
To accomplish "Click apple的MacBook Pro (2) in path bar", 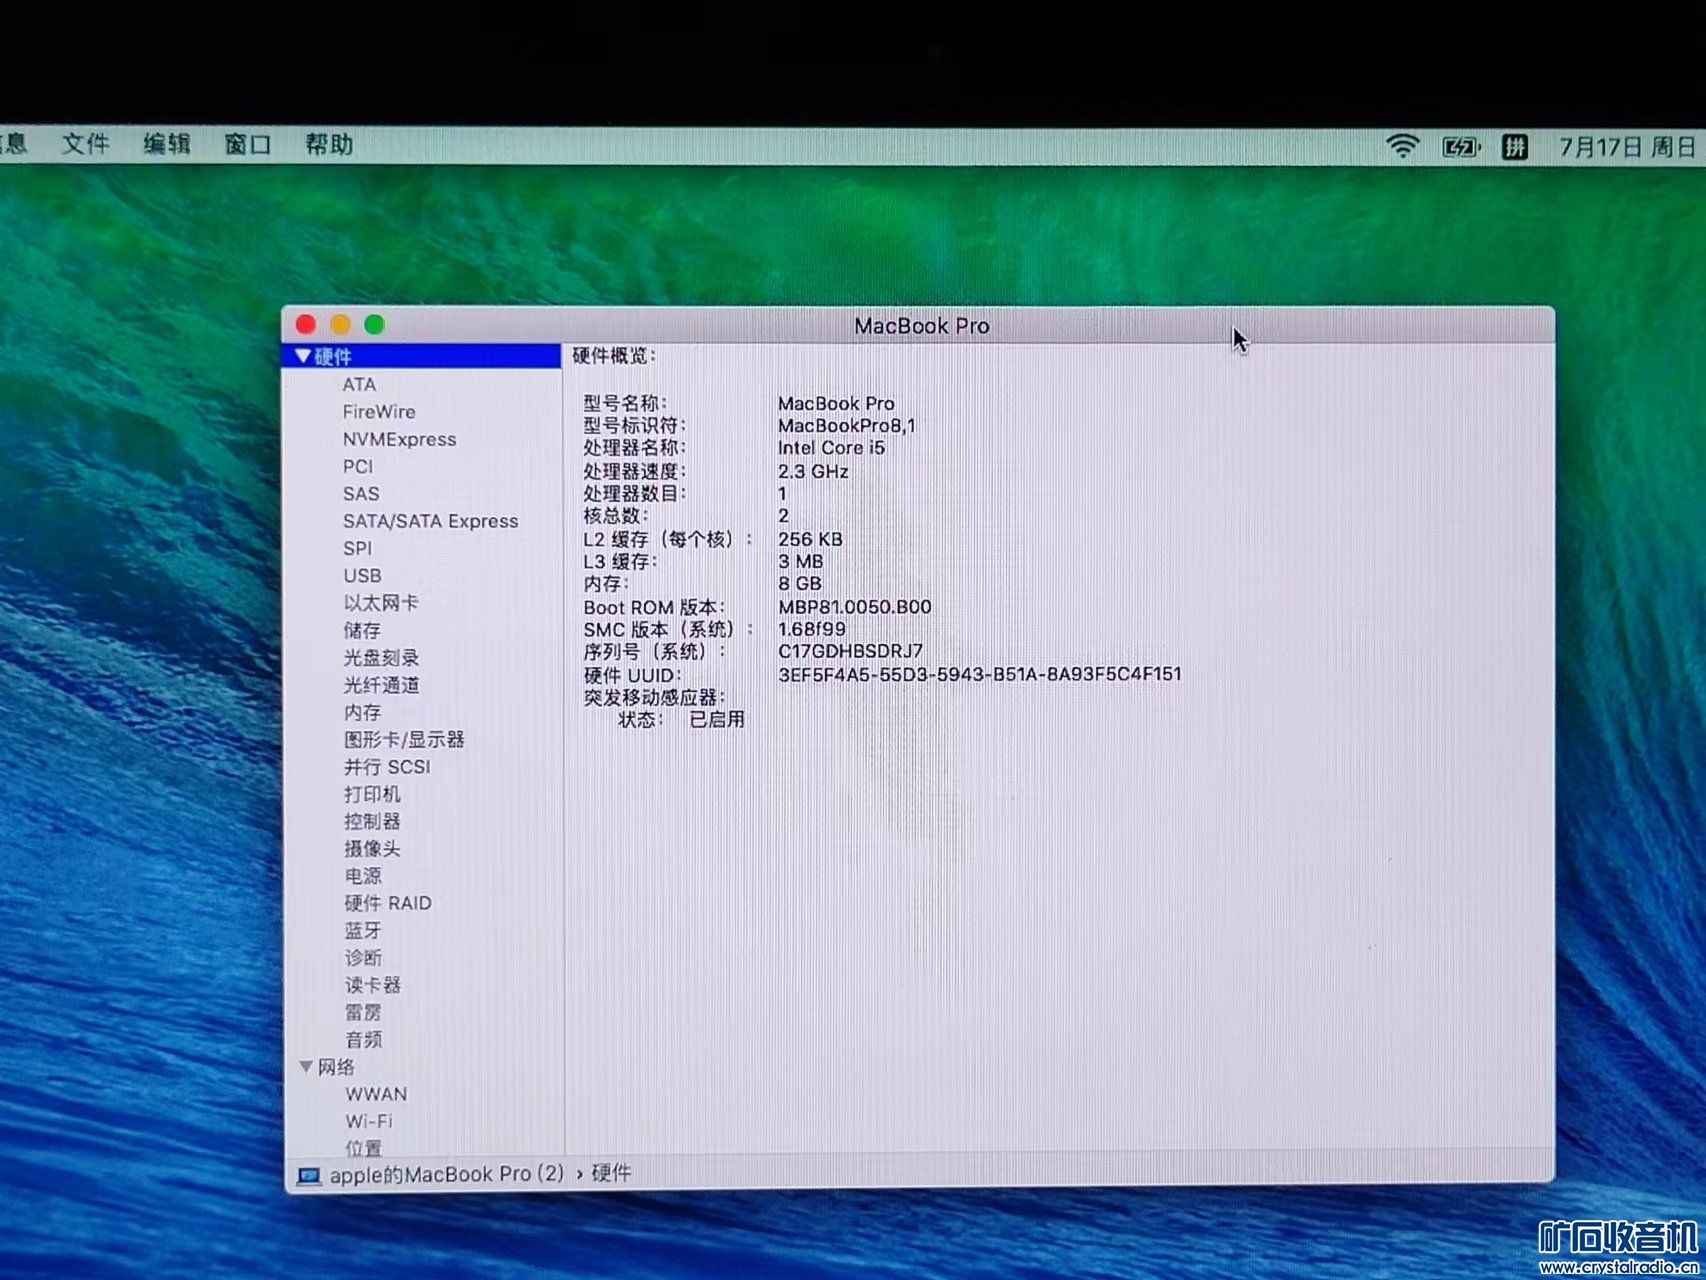I will [x=446, y=1174].
